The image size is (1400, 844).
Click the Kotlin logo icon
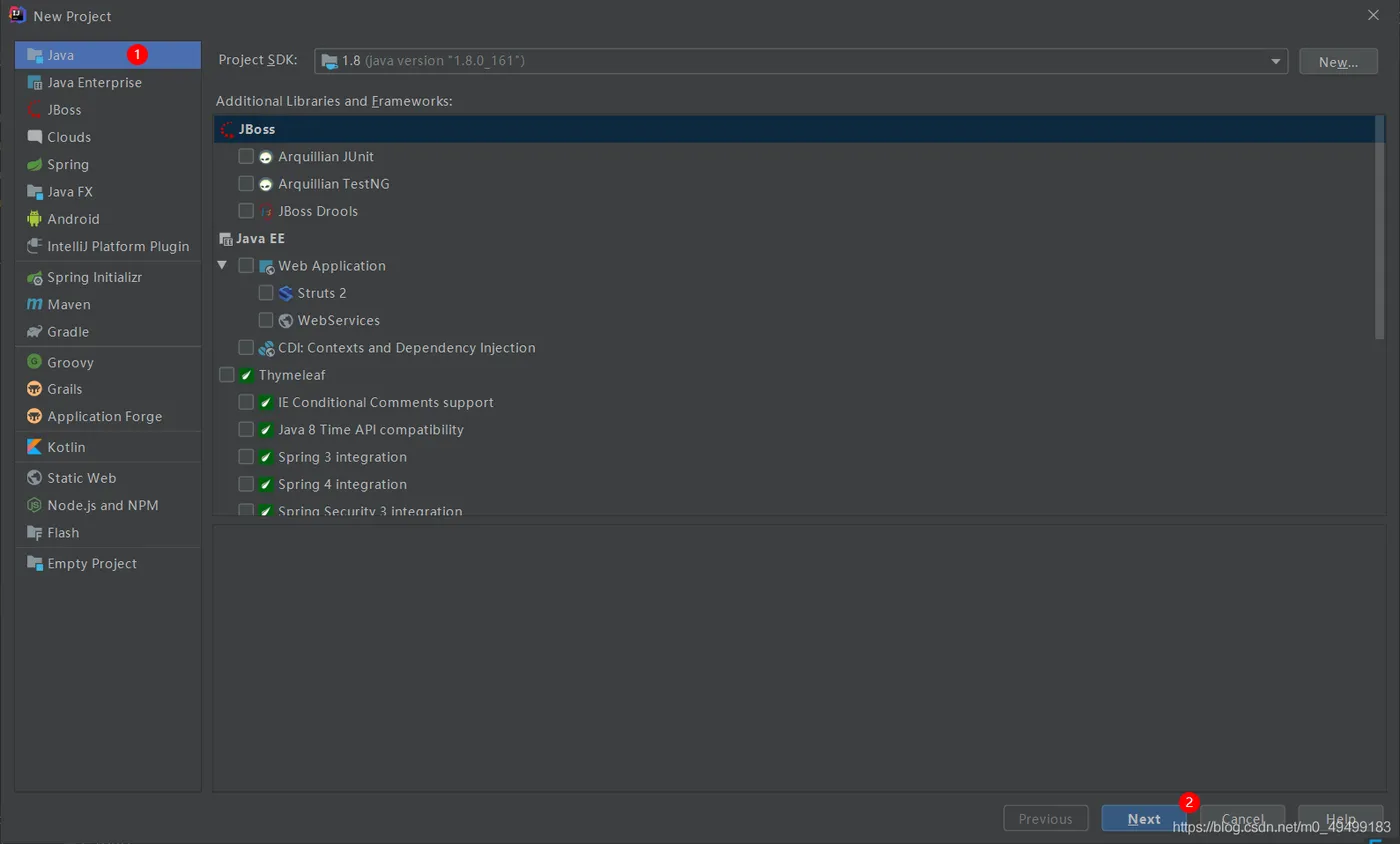[35, 447]
